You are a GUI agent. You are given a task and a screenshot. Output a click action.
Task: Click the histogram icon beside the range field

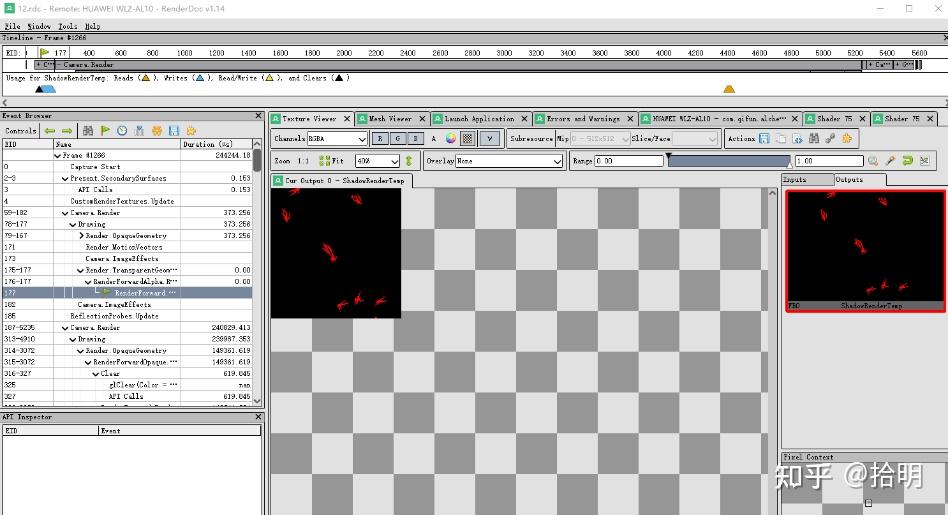[924, 161]
